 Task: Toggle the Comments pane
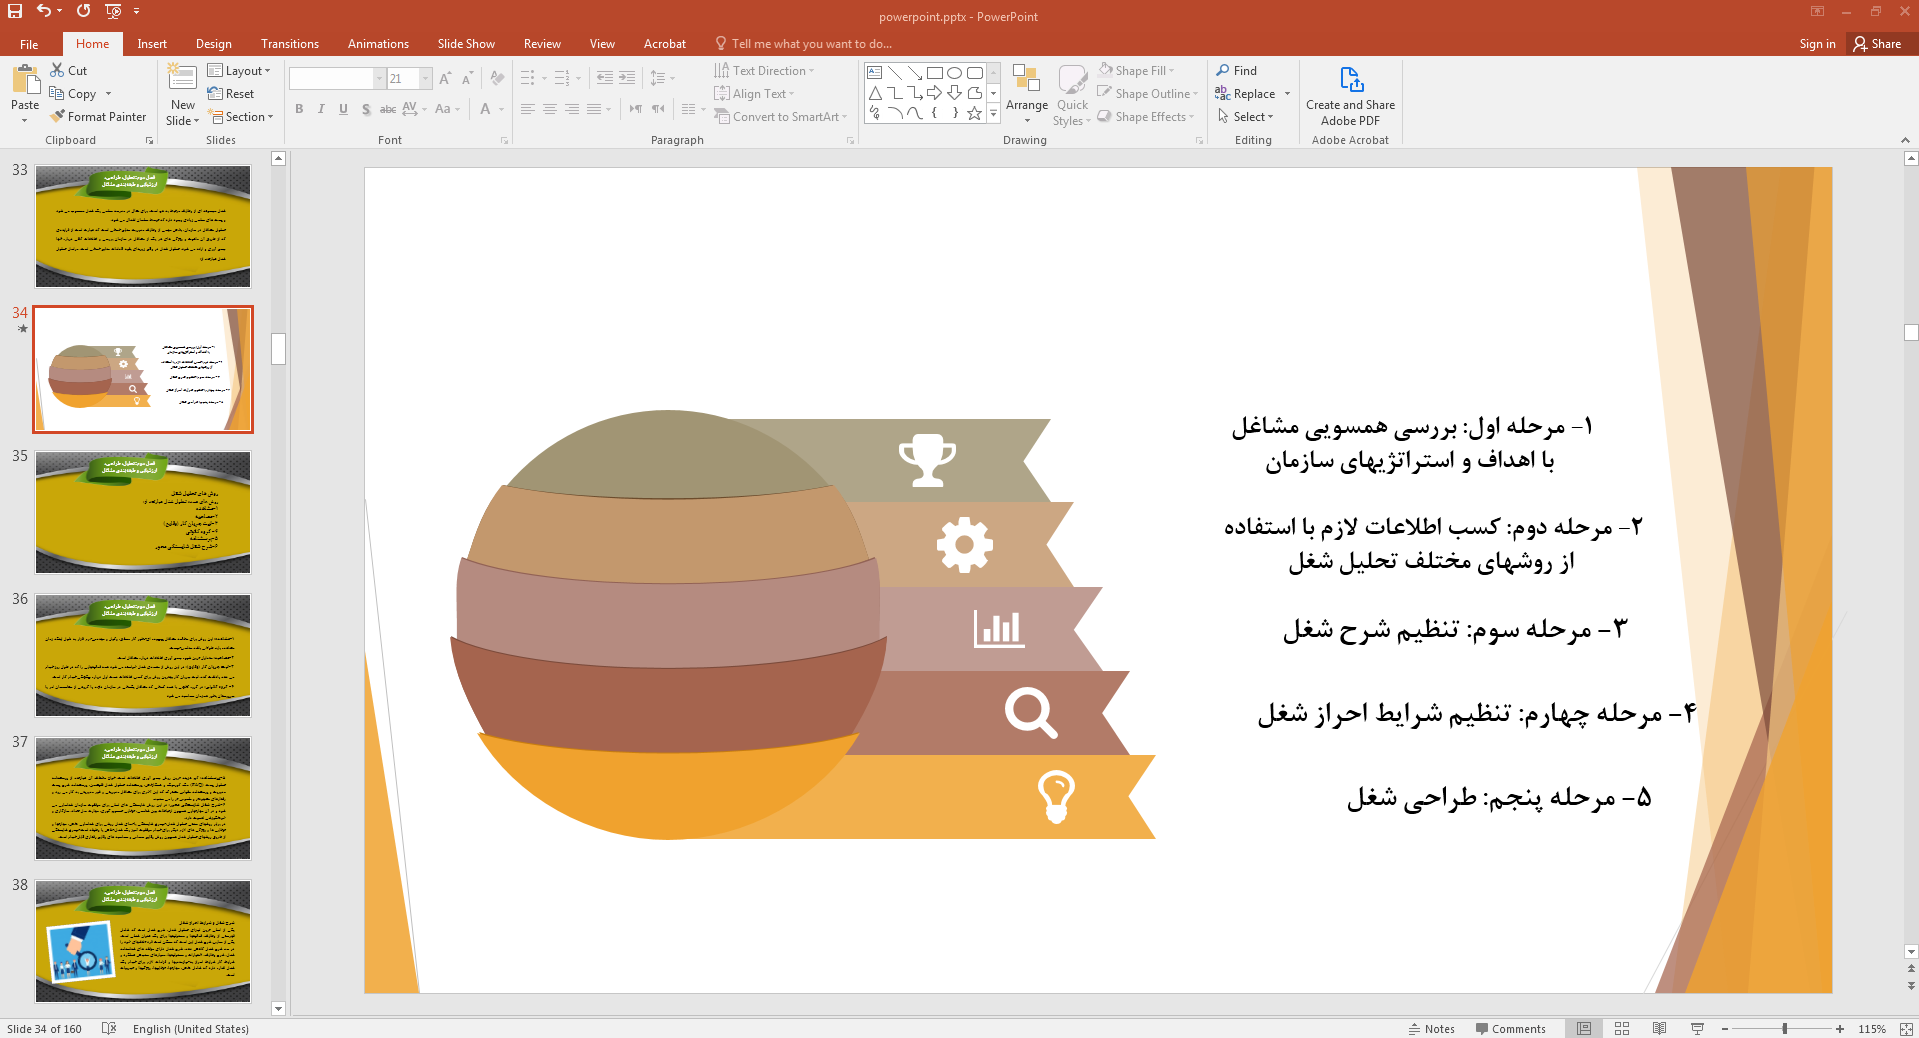[x=1510, y=1028]
